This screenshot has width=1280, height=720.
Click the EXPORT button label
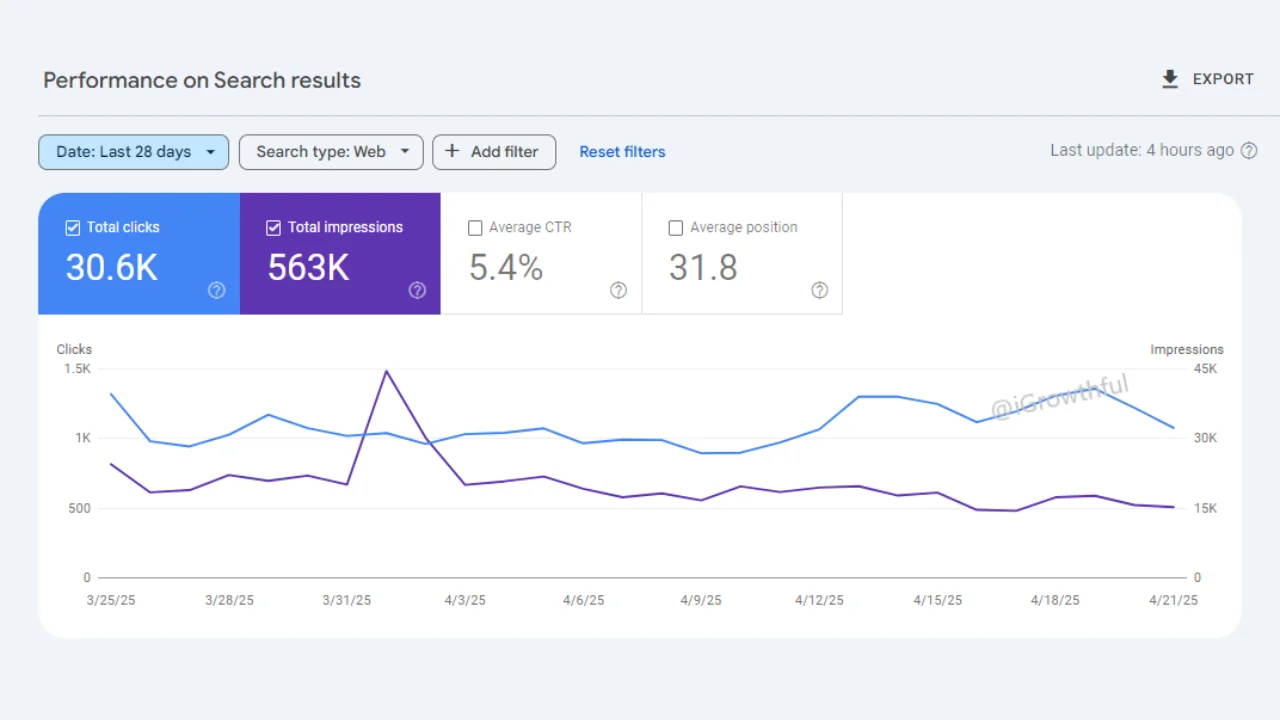point(1223,79)
